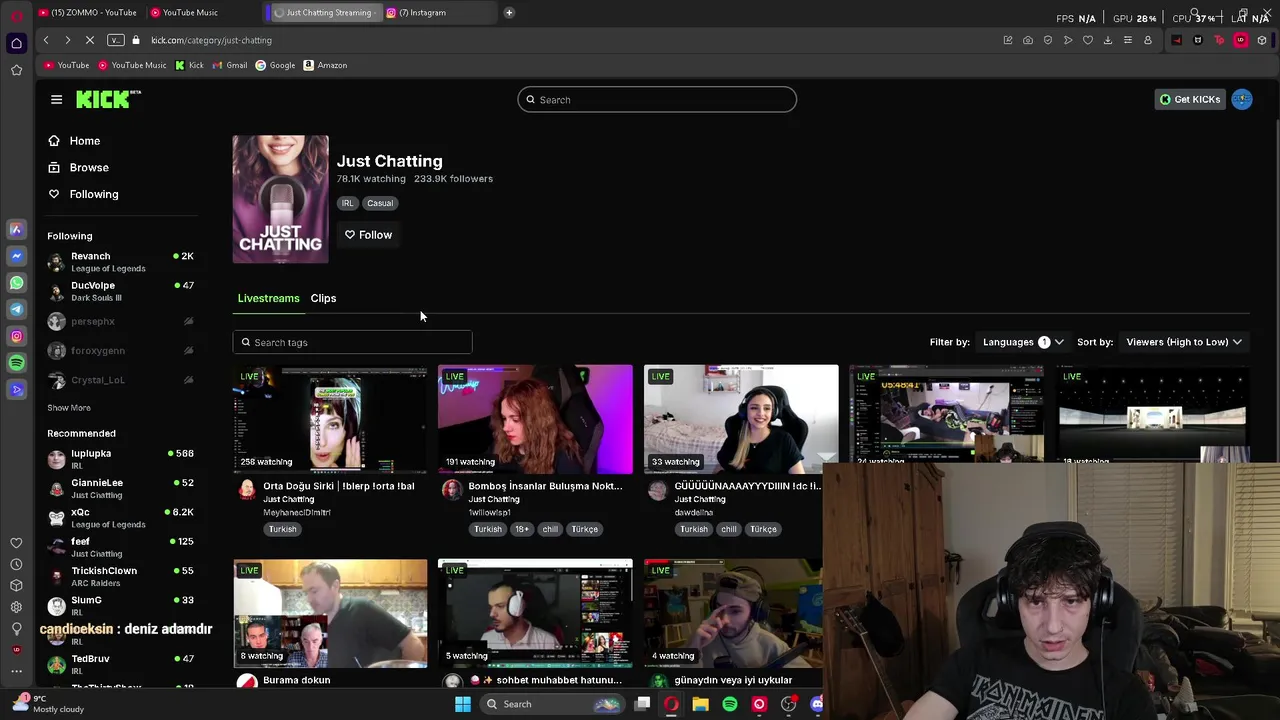Open new tab with plus button
The image size is (1280, 720).
point(509,12)
